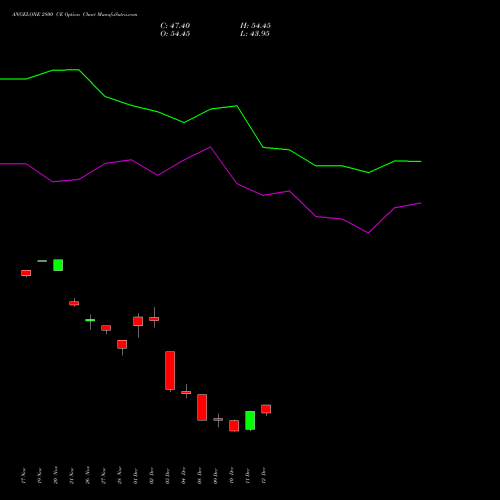500x500 pixels.
Task: Click the open value 'O: 54.45'
Action: pyautogui.click(x=175, y=34)
